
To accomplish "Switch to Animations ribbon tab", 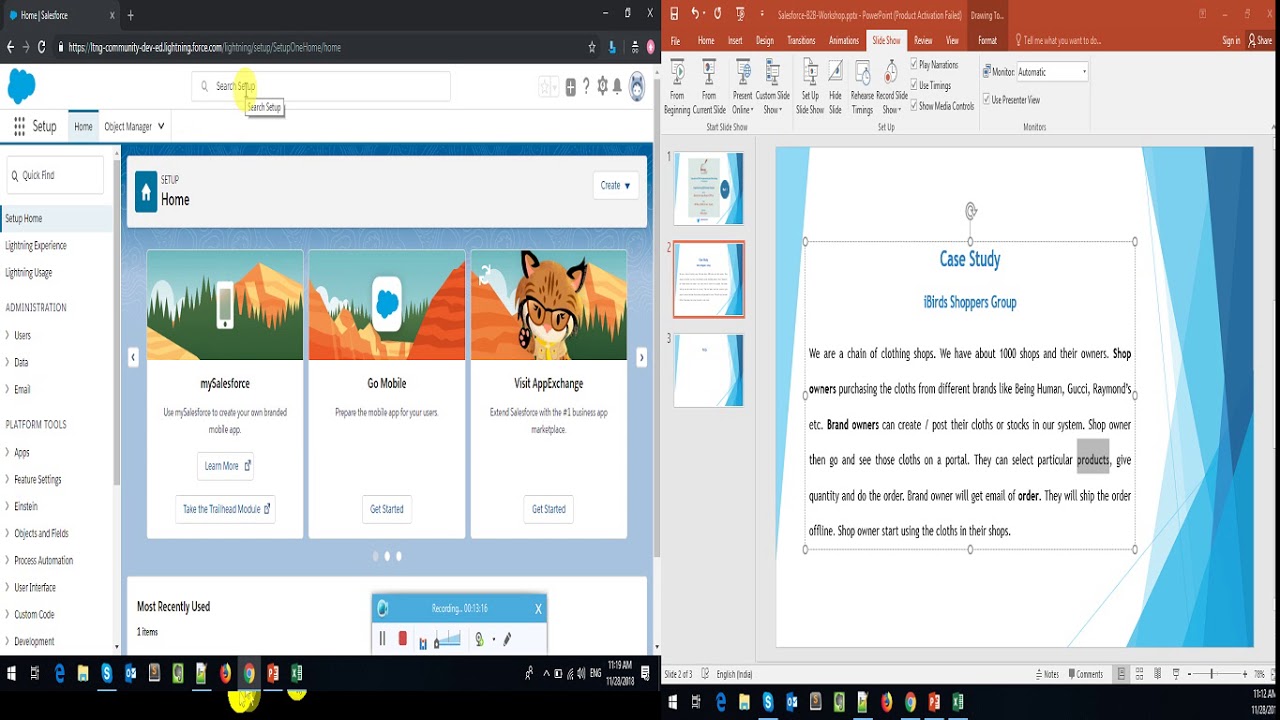I will (844, 41).
